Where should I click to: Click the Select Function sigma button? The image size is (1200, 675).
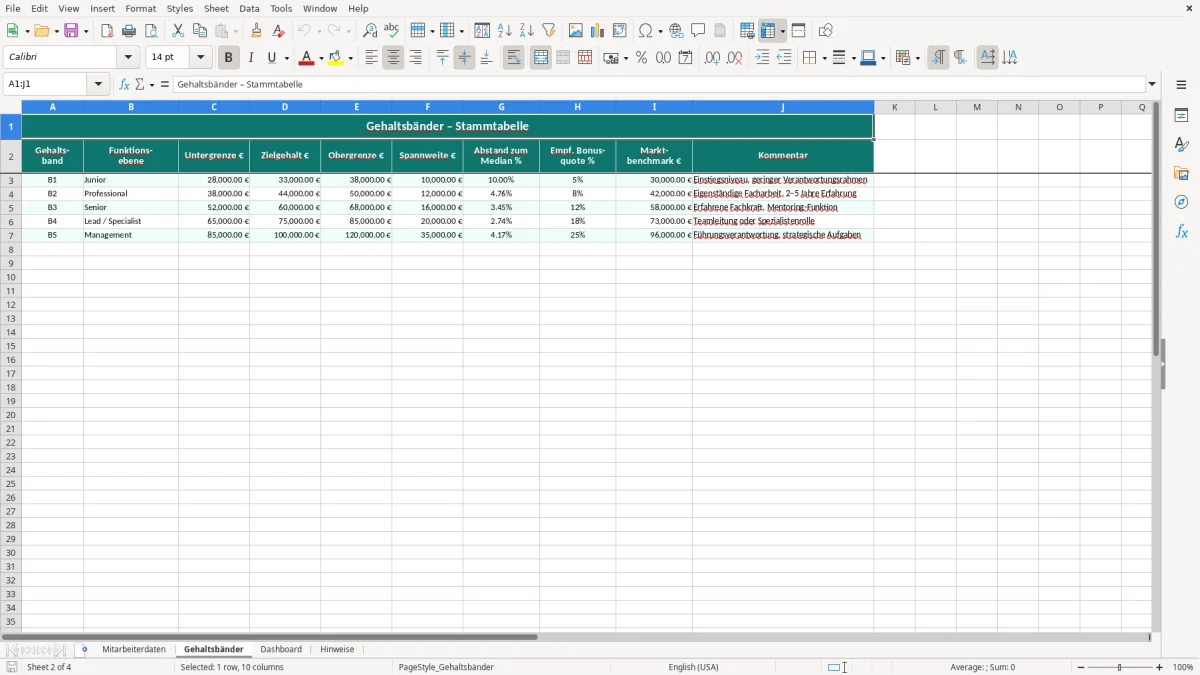pyautogui.click(x=140, y=85)
